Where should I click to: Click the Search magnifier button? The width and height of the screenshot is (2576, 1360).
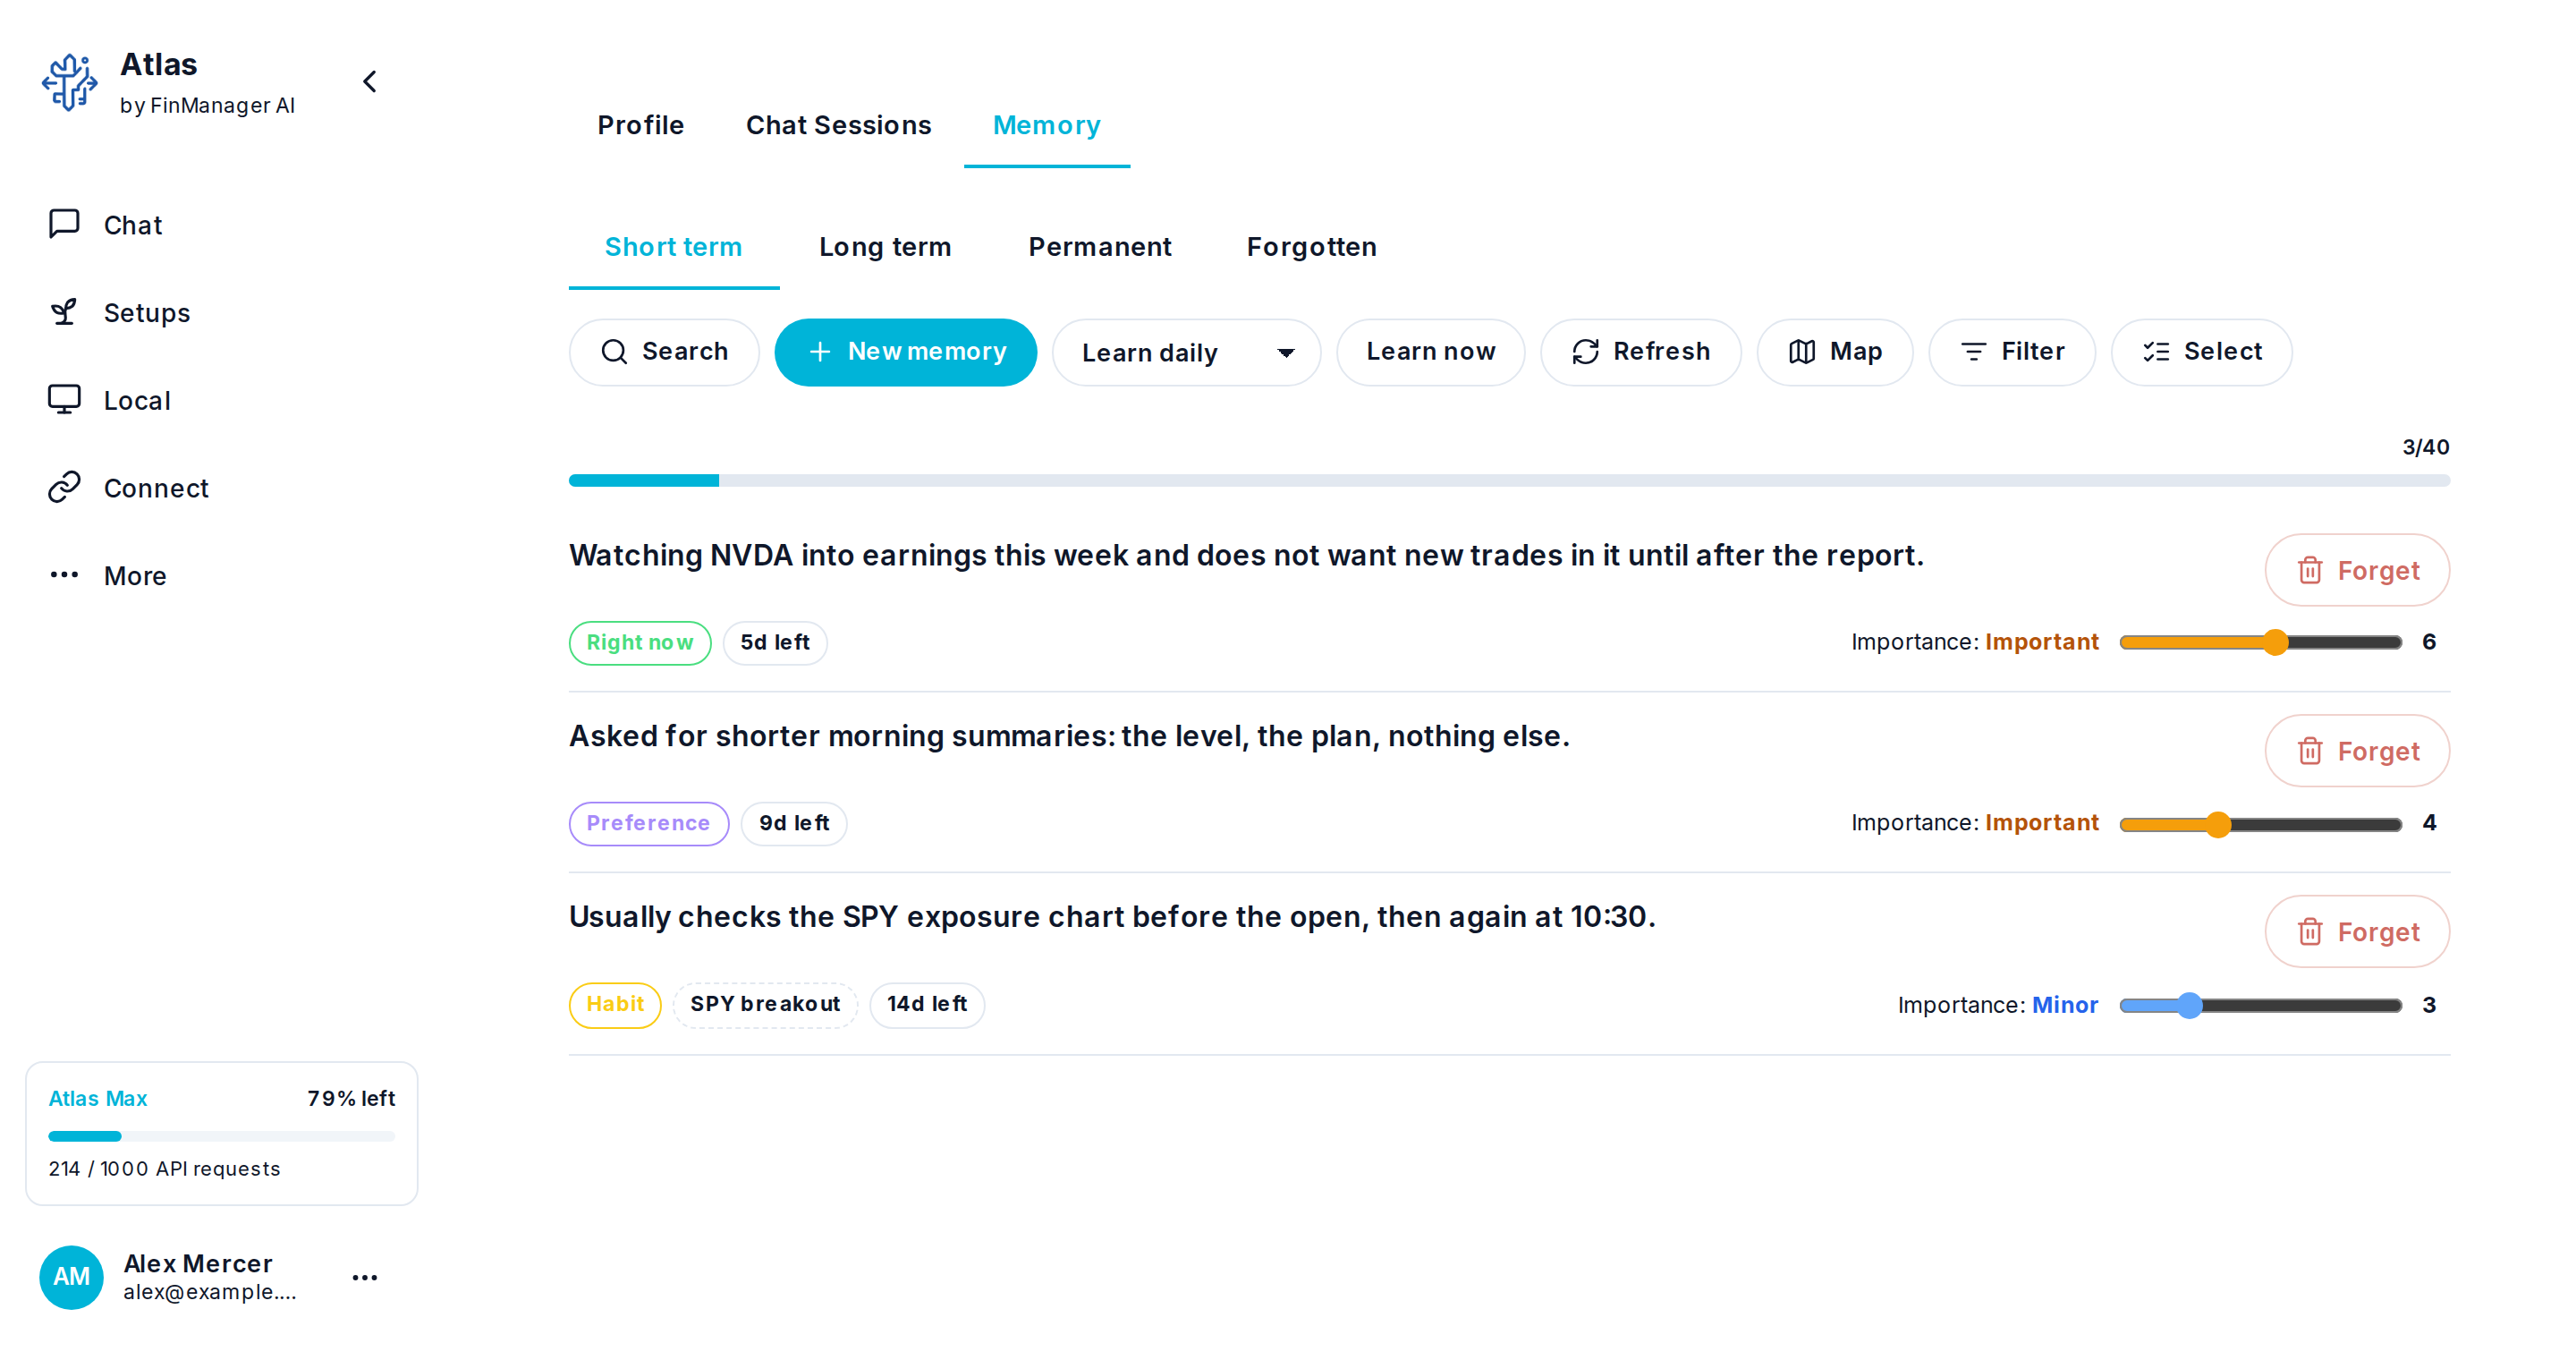pyautogui.click(x=664, y=352)
